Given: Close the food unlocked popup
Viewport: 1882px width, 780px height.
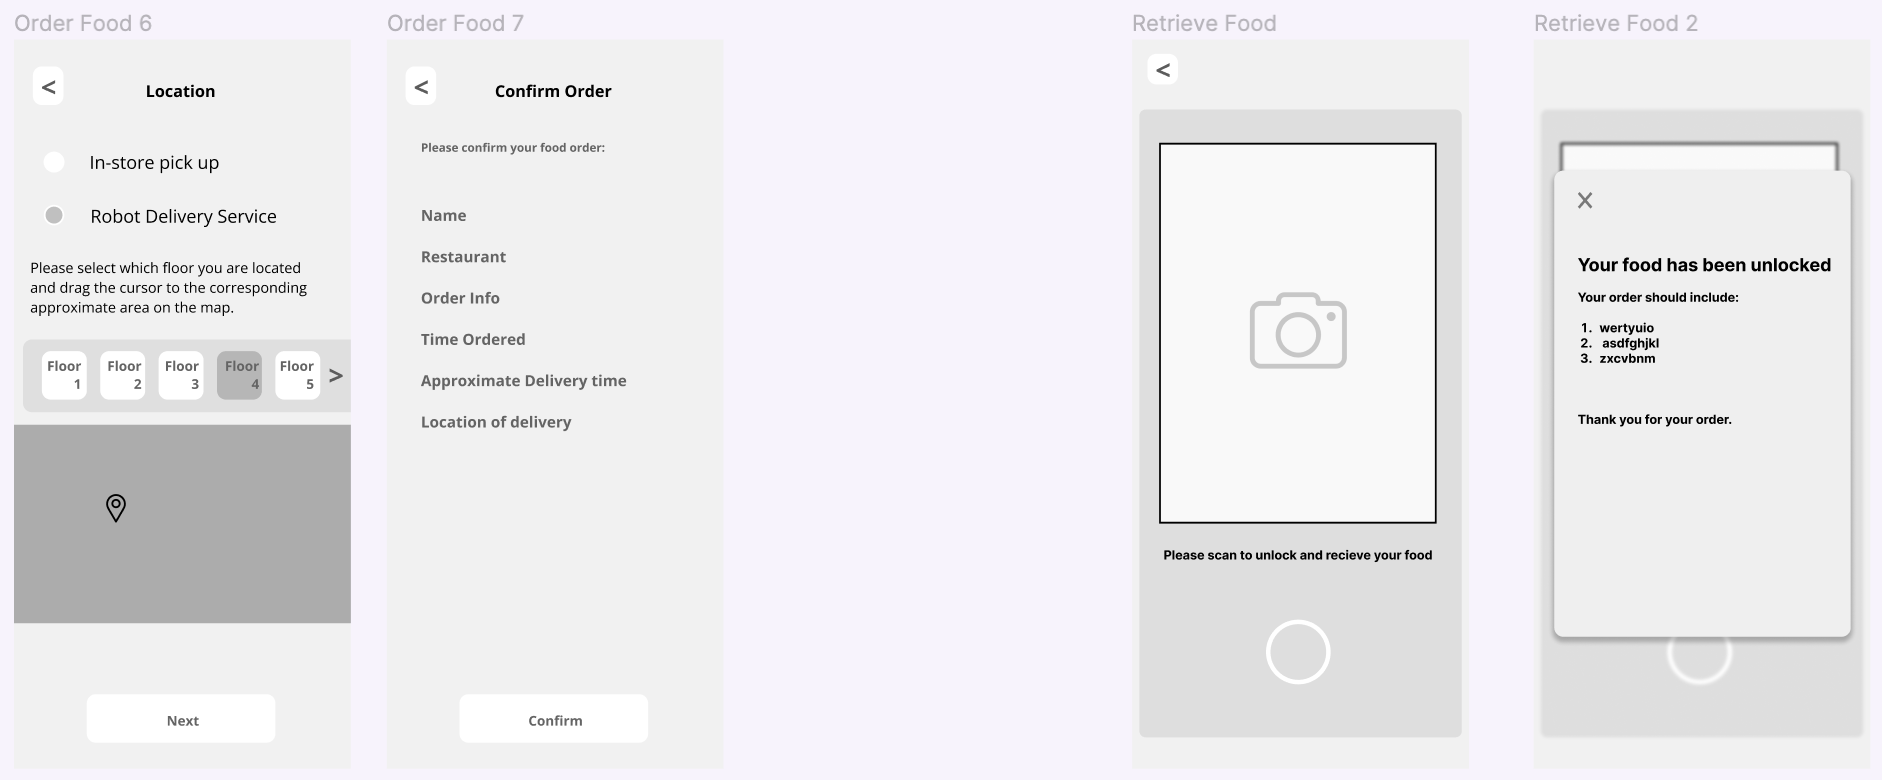Looking at the screenshot, I should pos(1585,201).
